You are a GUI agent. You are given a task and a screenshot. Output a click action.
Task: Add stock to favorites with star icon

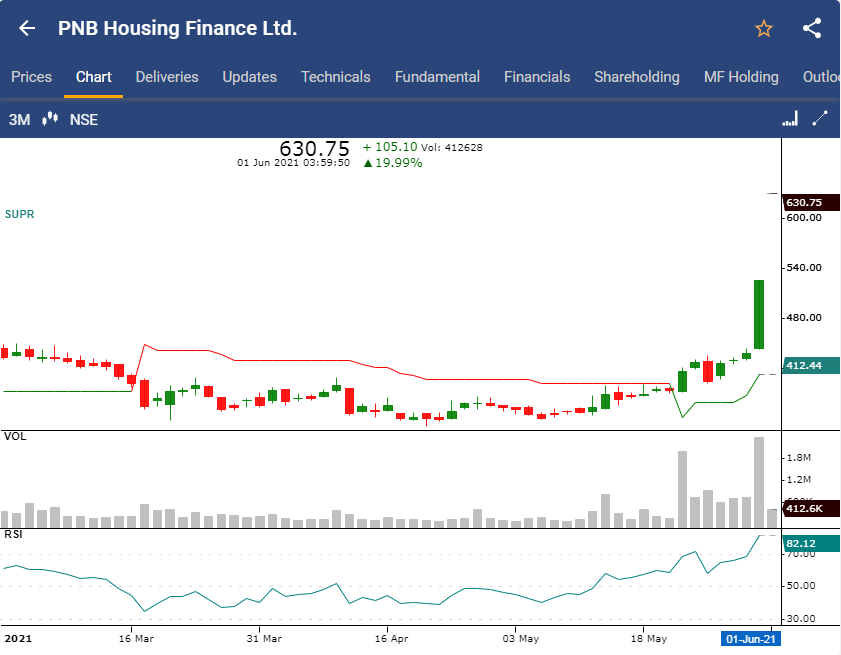(x=764, y=28)
